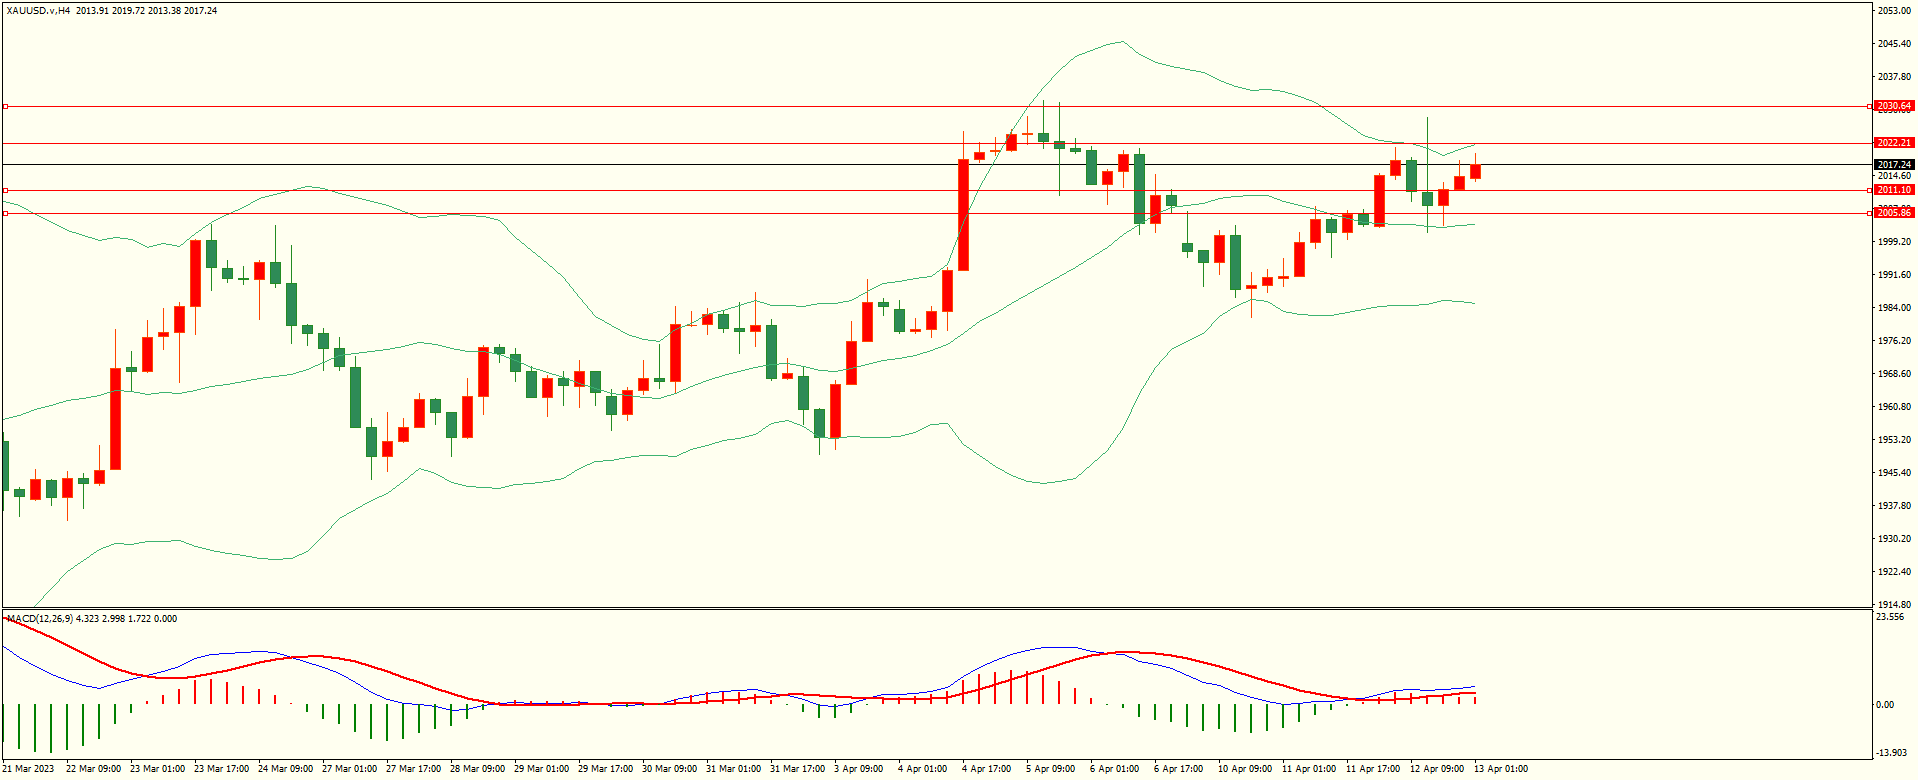Click the most recent red candle

coord(1475,172)
